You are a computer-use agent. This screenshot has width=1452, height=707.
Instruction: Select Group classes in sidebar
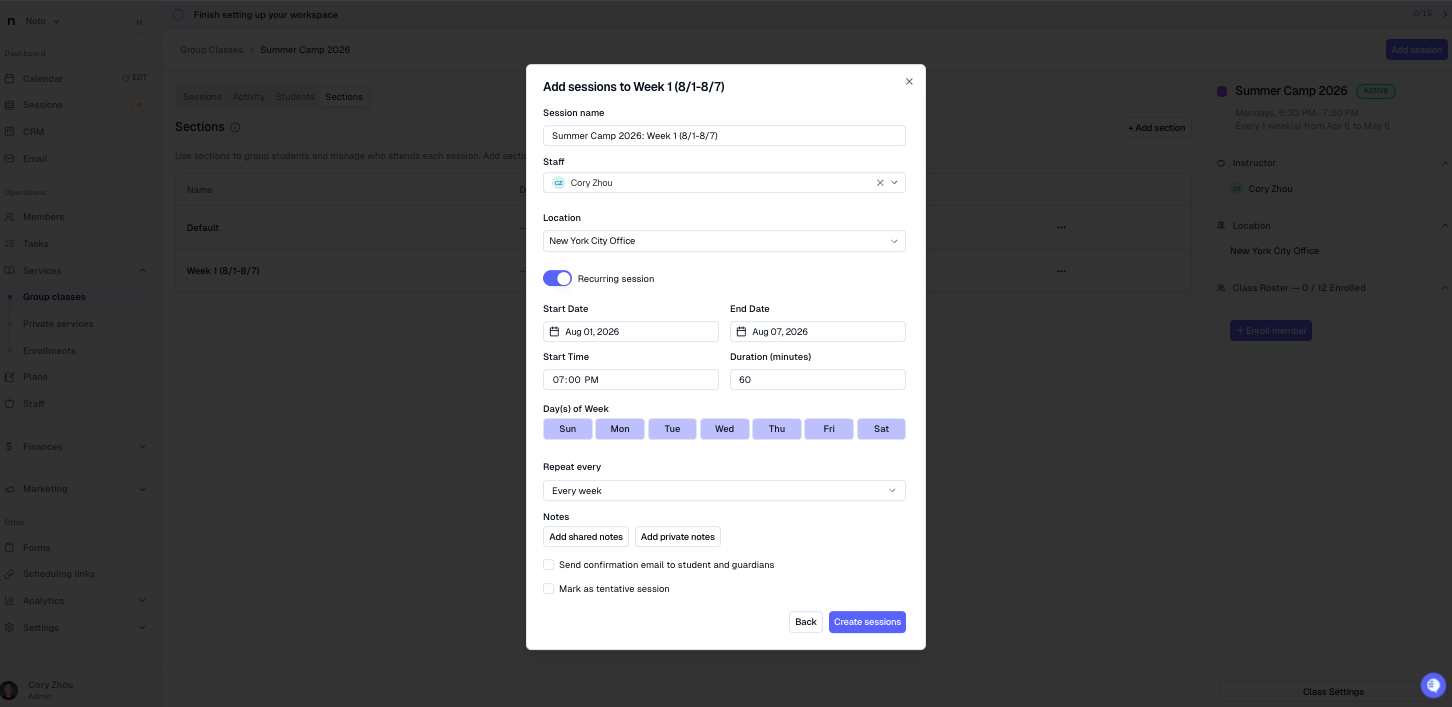tap(54, 297)
